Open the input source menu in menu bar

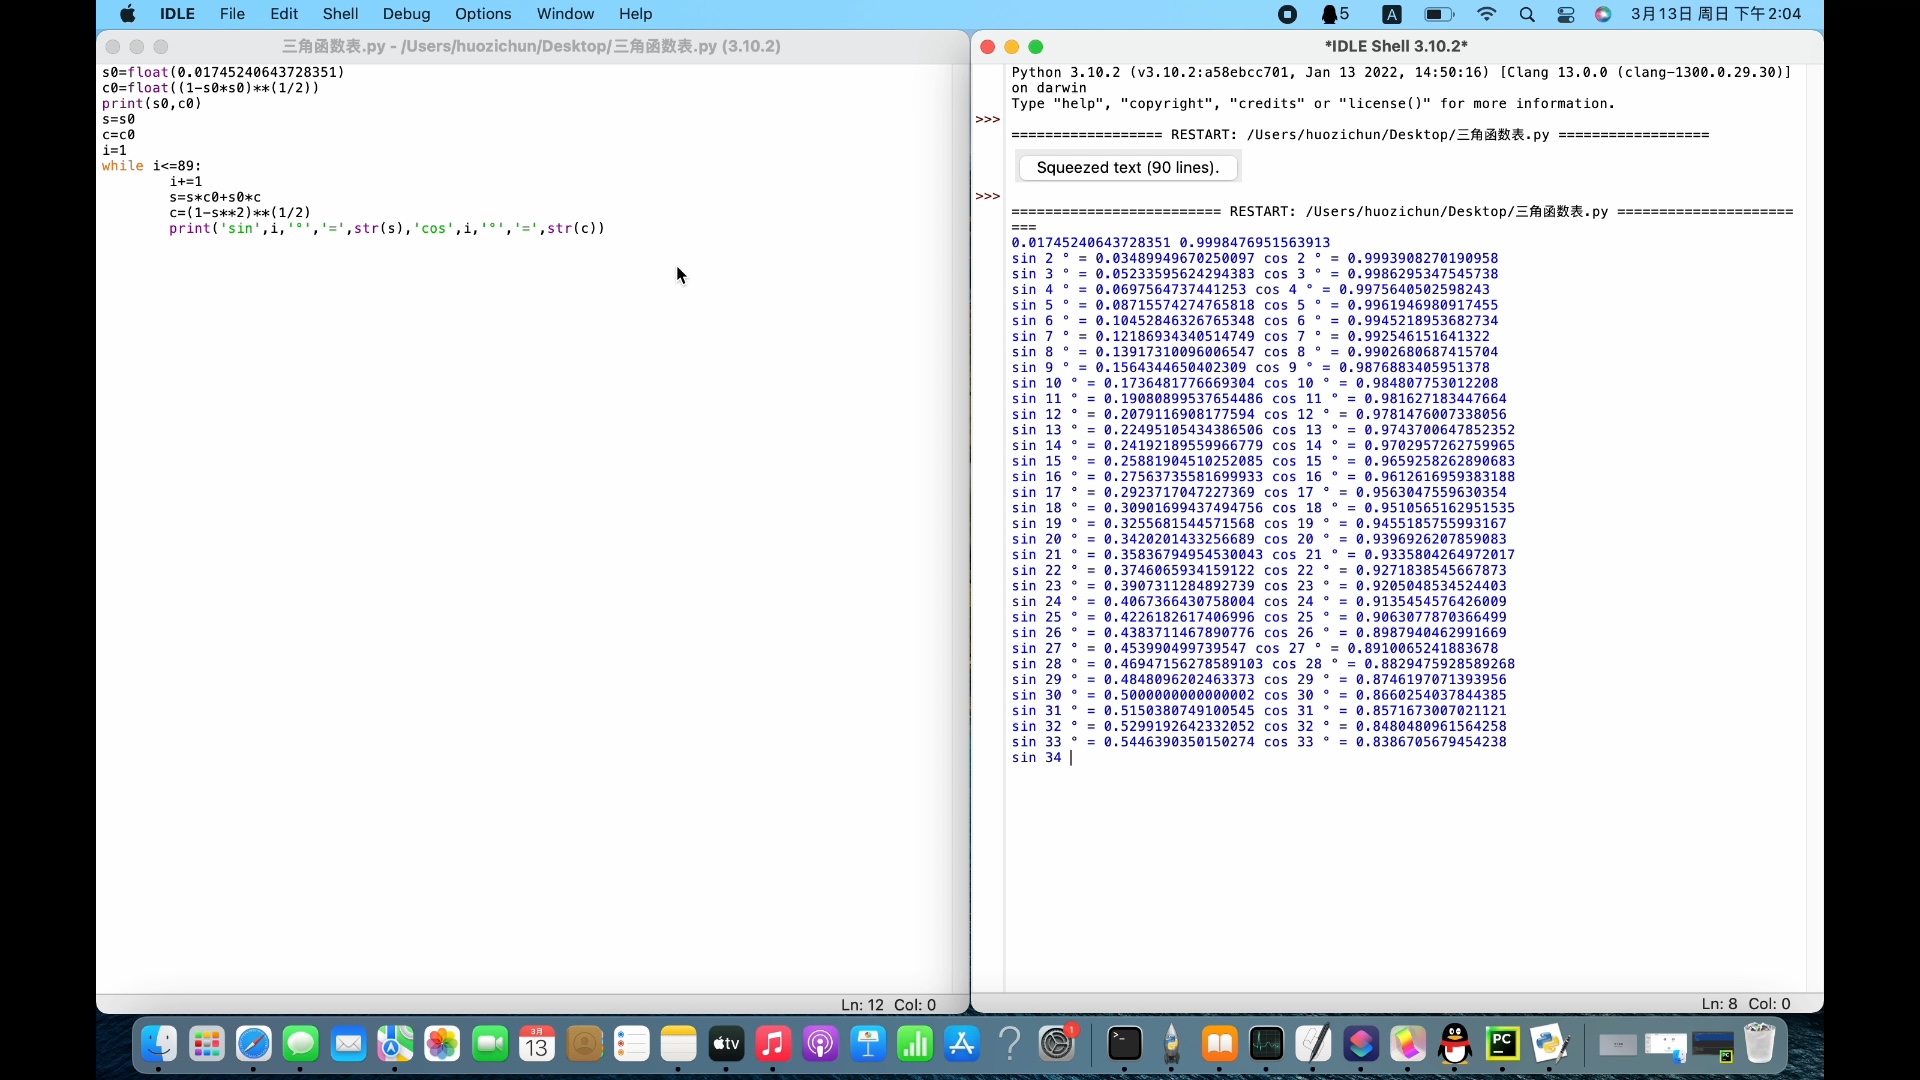1392,14
